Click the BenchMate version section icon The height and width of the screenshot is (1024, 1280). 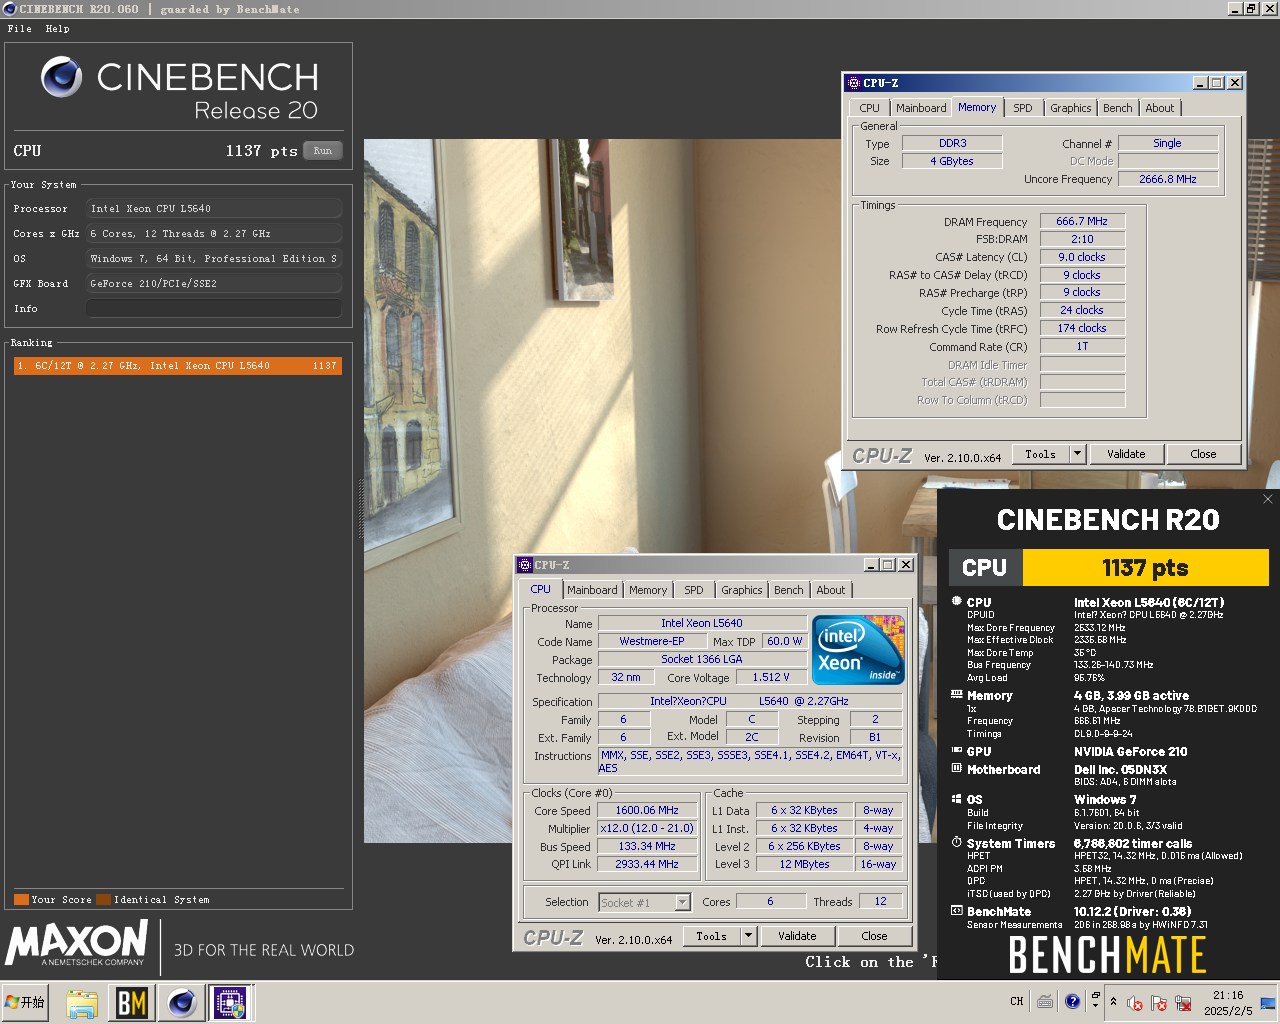[956, 911]
